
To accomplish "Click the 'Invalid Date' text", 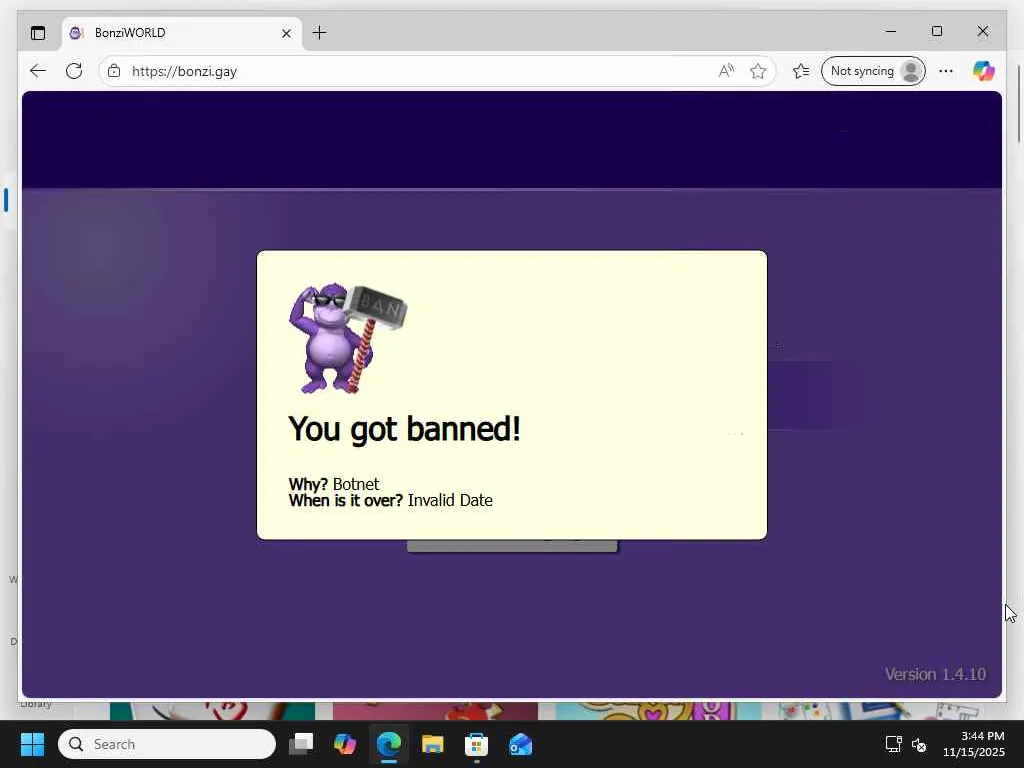I will pyautogui.click(x=450, y=500).
